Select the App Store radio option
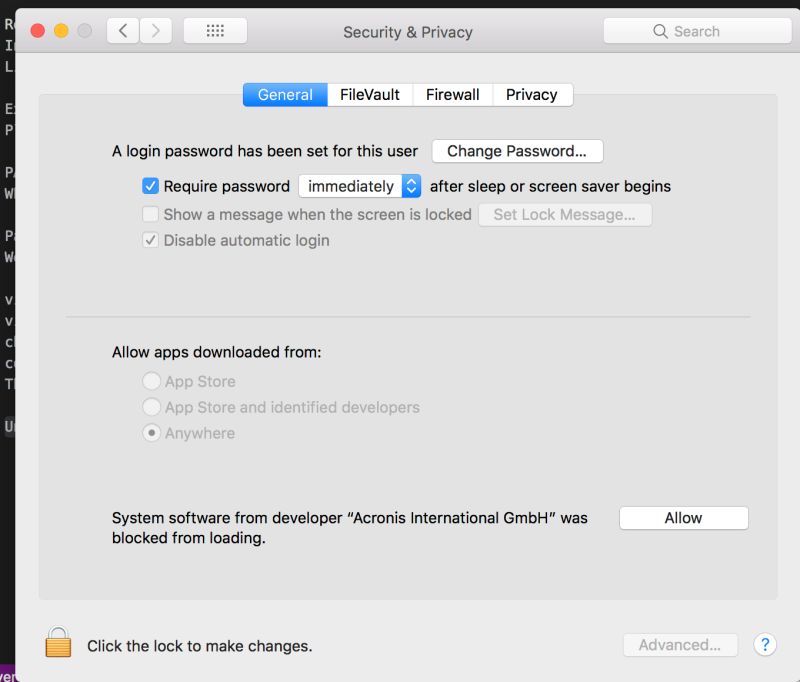 (152, 381)
